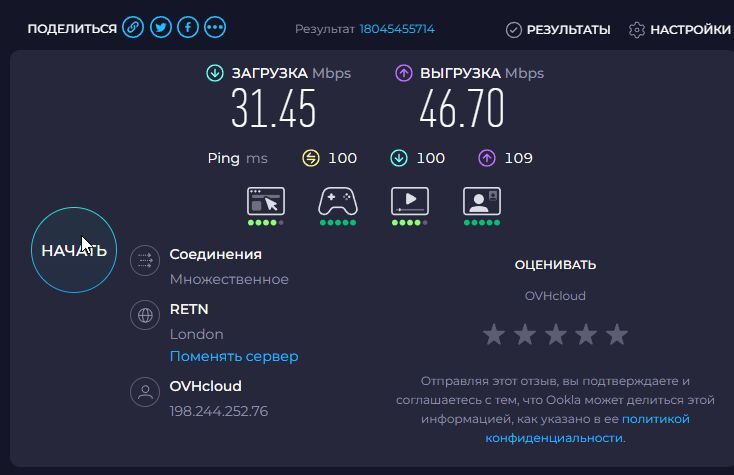The height and width of the screenshot is (475, 734).
Task: Open the НАСТРОЙКИ settings page
Action: pos(681,30)
